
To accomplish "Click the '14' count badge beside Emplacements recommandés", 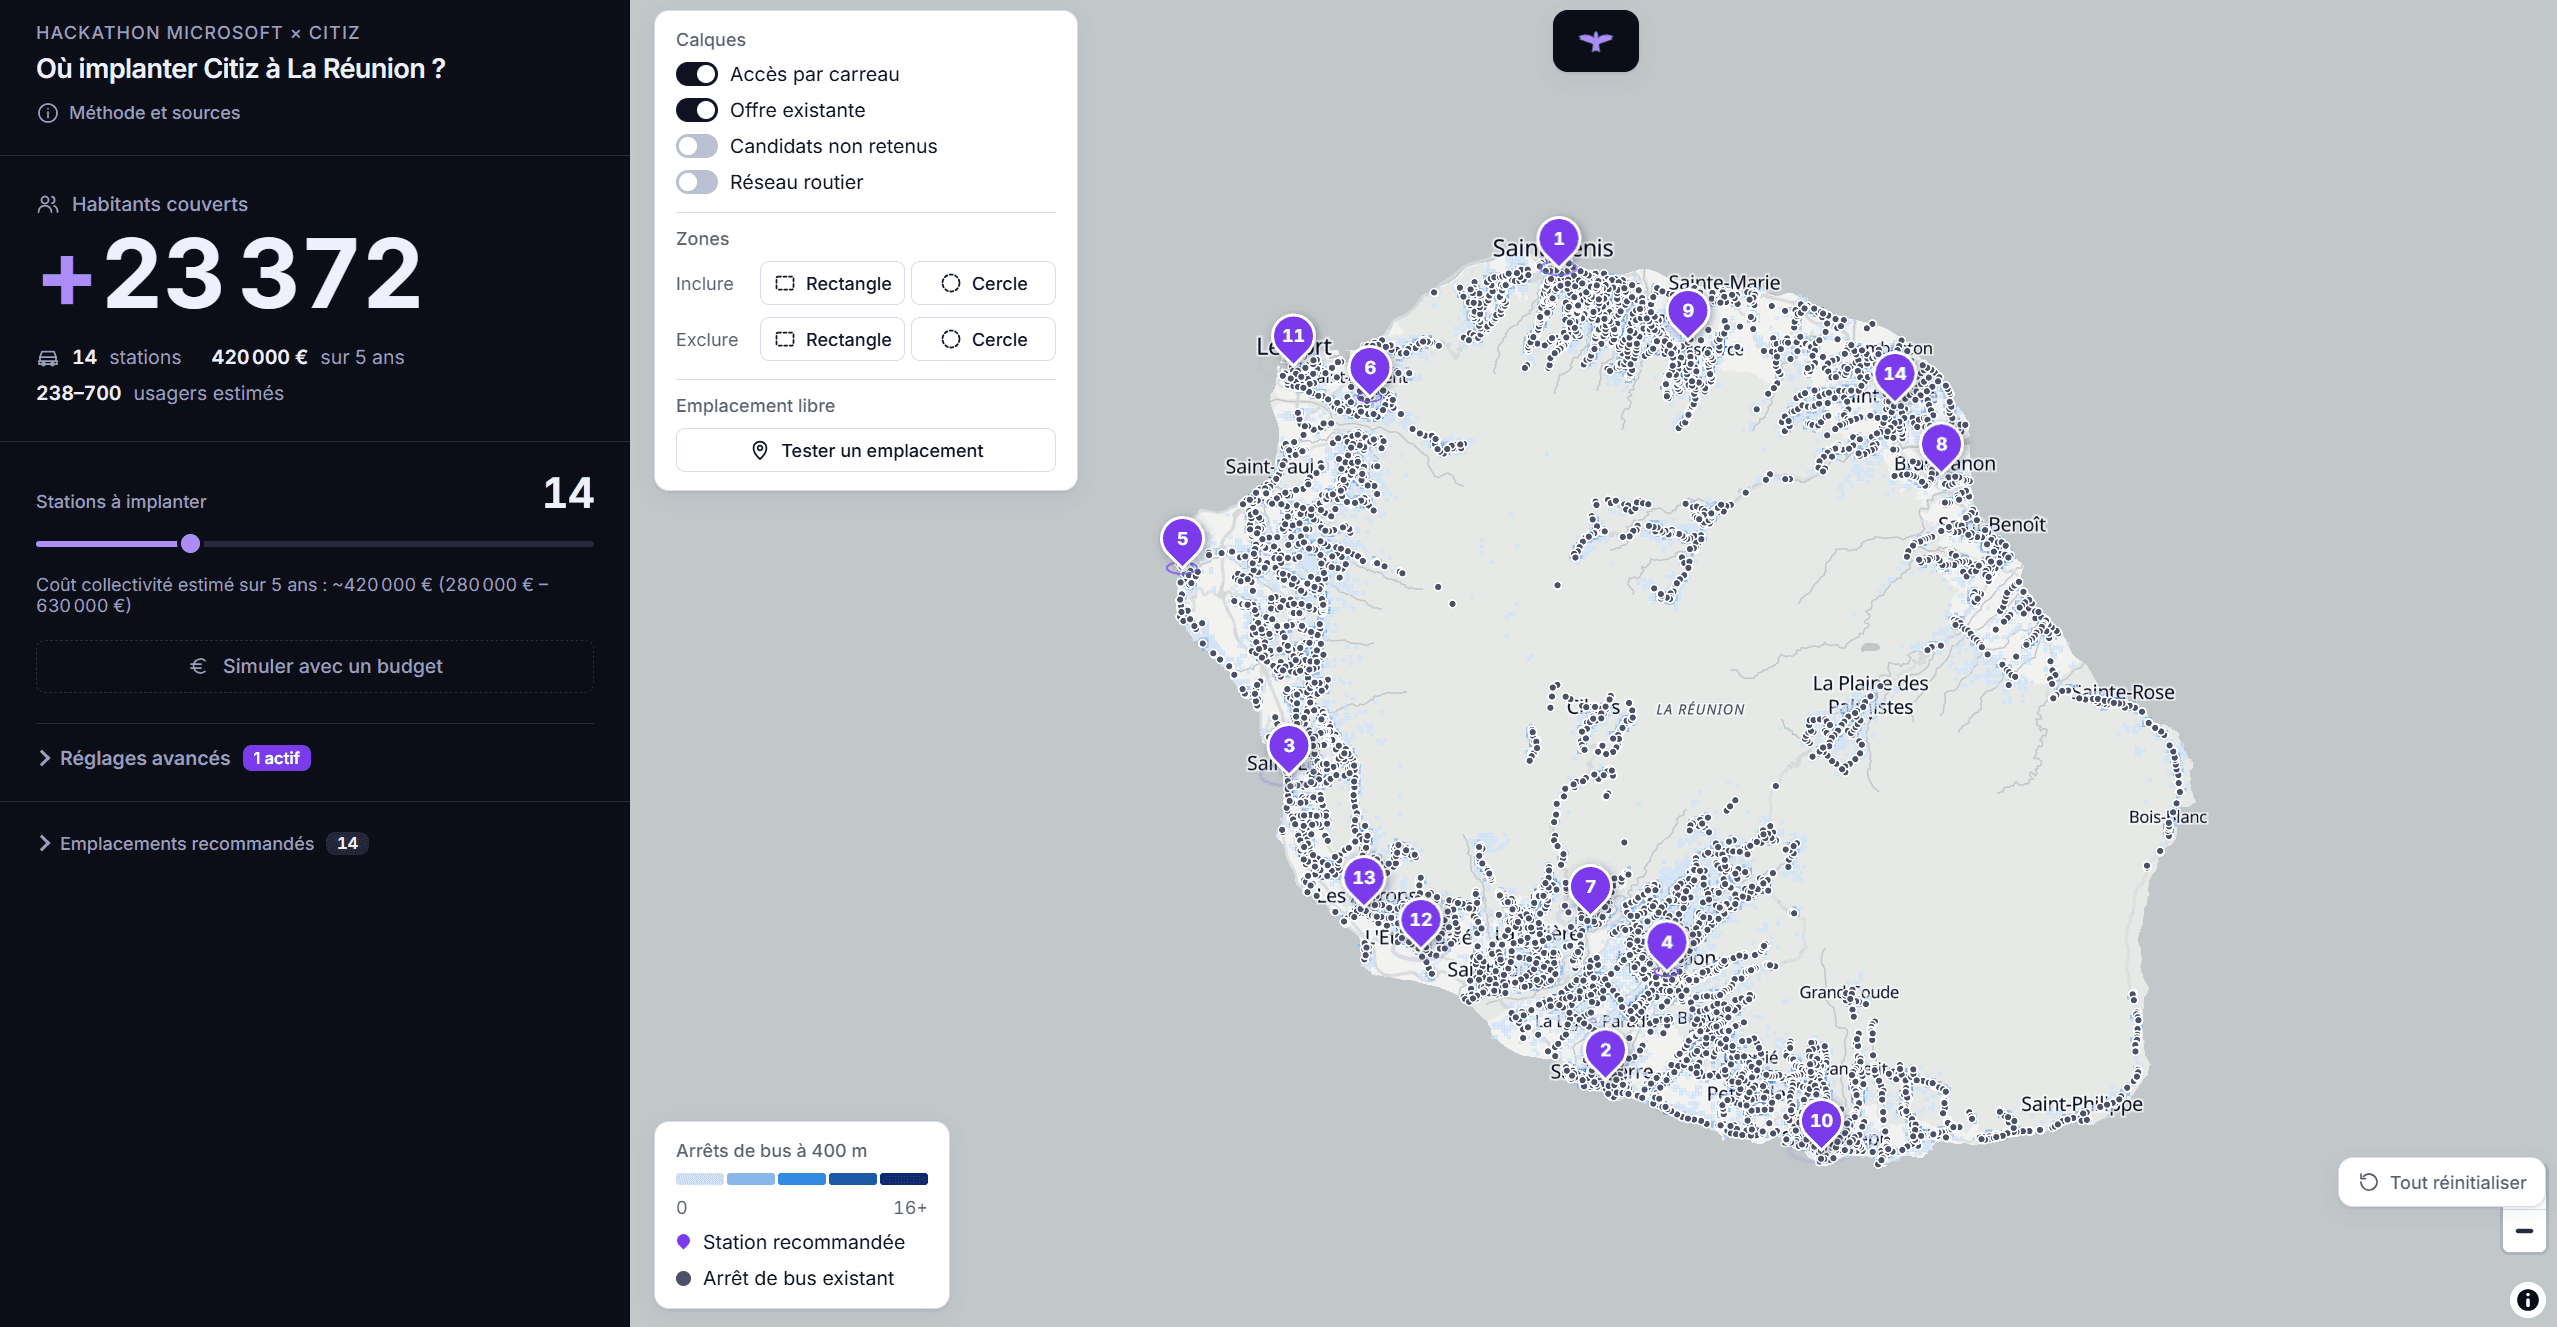I will coord(347,843).
